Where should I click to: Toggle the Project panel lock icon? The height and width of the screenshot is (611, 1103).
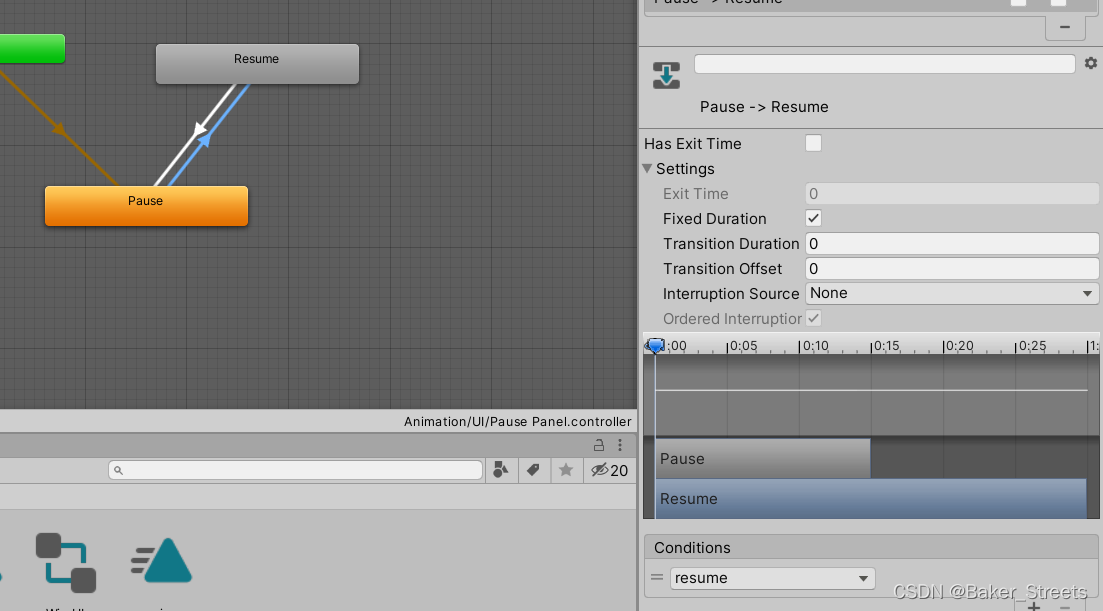599,445
